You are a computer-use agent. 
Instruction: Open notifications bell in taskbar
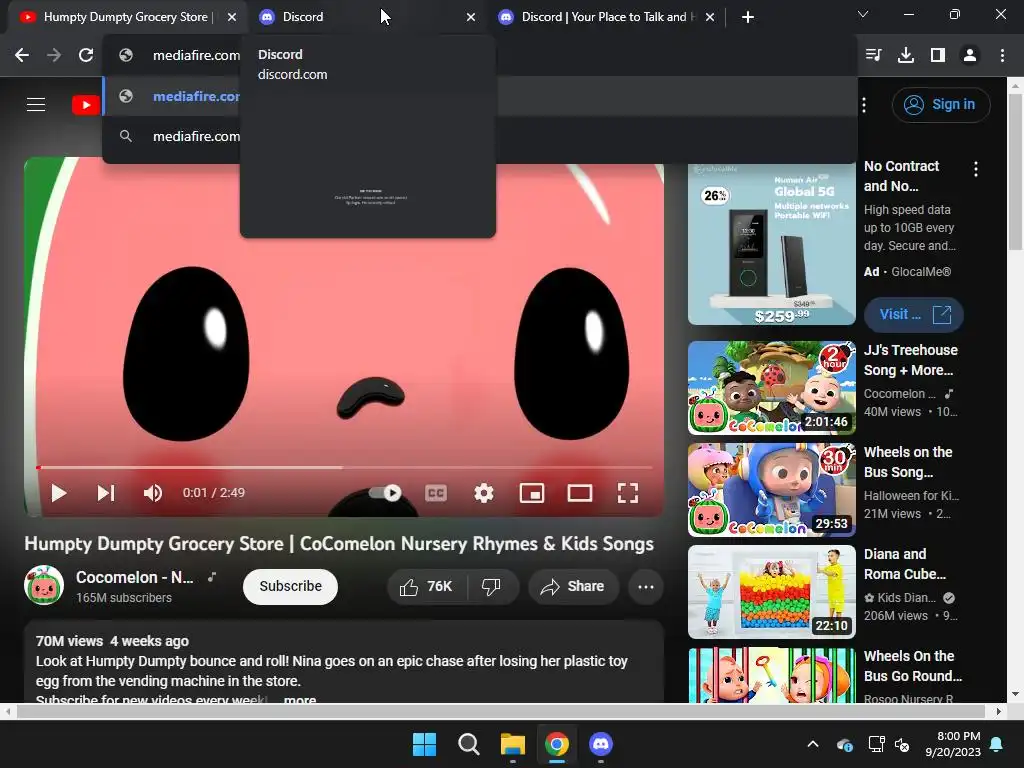tap(997, 744)
